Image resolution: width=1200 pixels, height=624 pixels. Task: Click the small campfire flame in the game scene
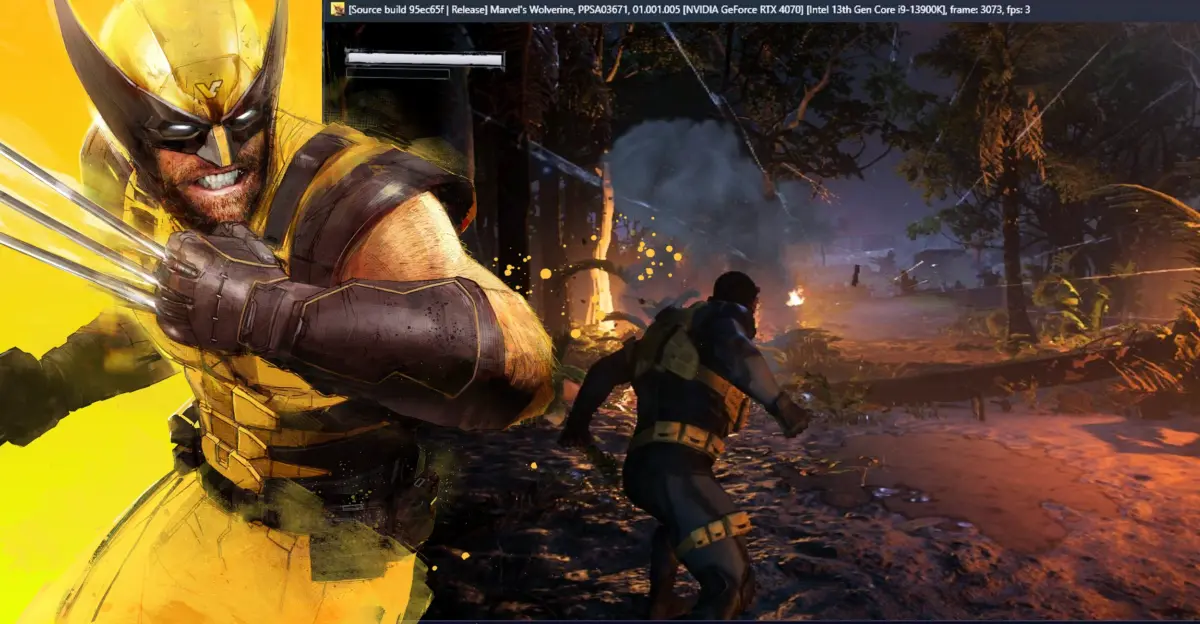coord(796,297)
